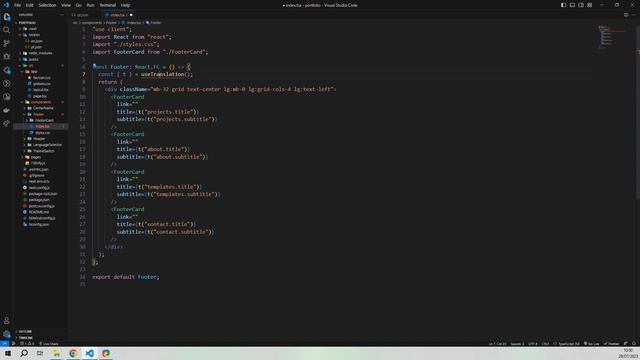Toggle bottom panel layout button

pyautogui.click(x=572, y=5)
